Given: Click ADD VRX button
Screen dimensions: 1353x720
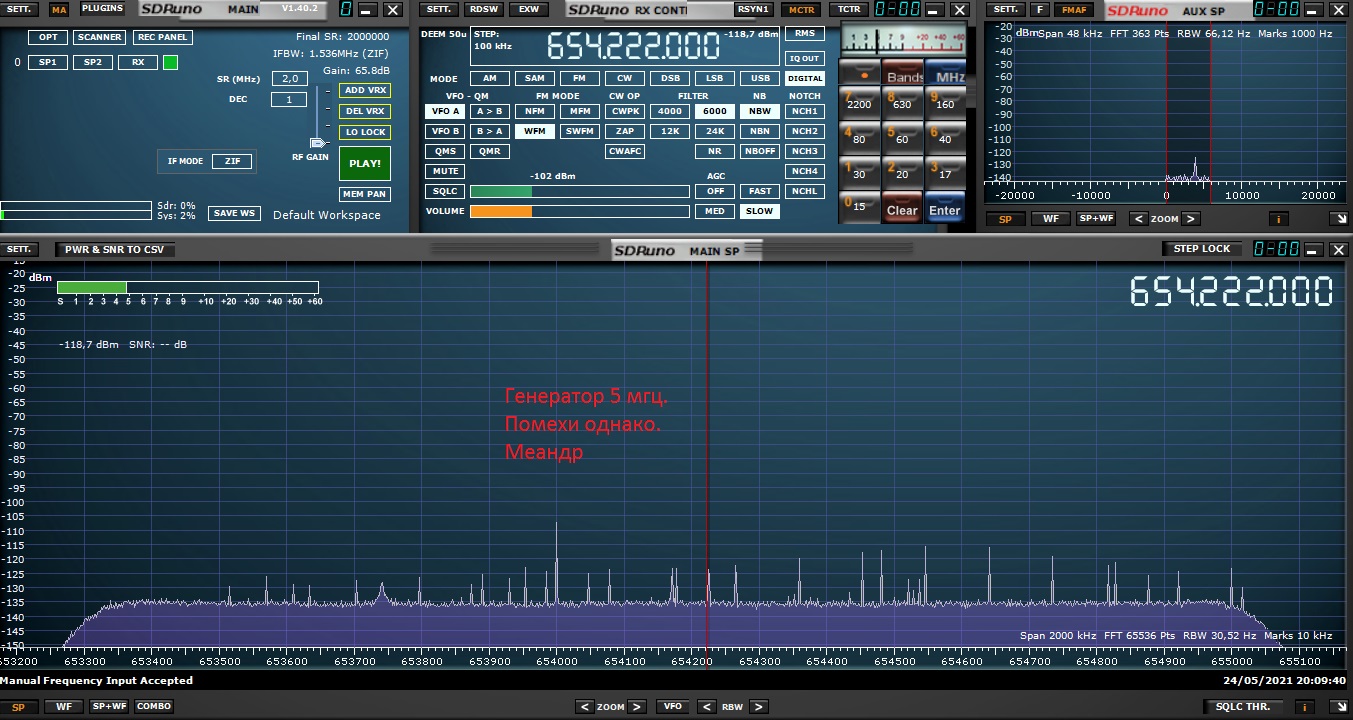Looking at the screenshot, I should pos(365,90).
